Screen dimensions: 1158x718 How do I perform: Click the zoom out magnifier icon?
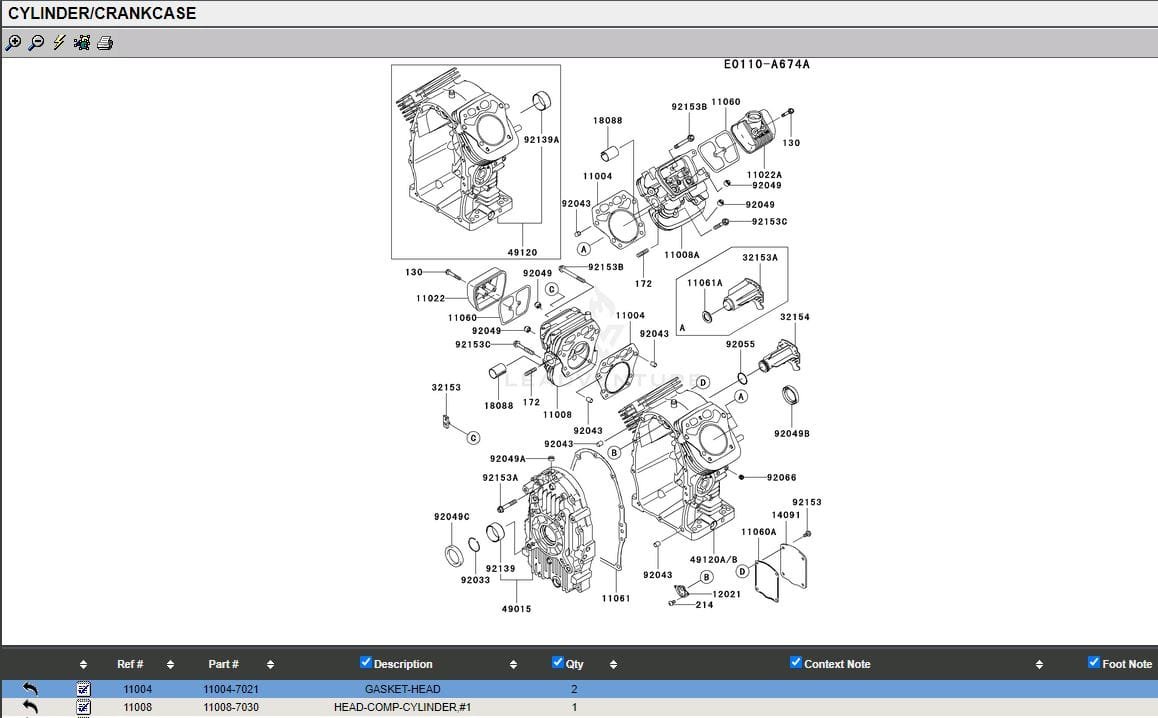[36, 43]
